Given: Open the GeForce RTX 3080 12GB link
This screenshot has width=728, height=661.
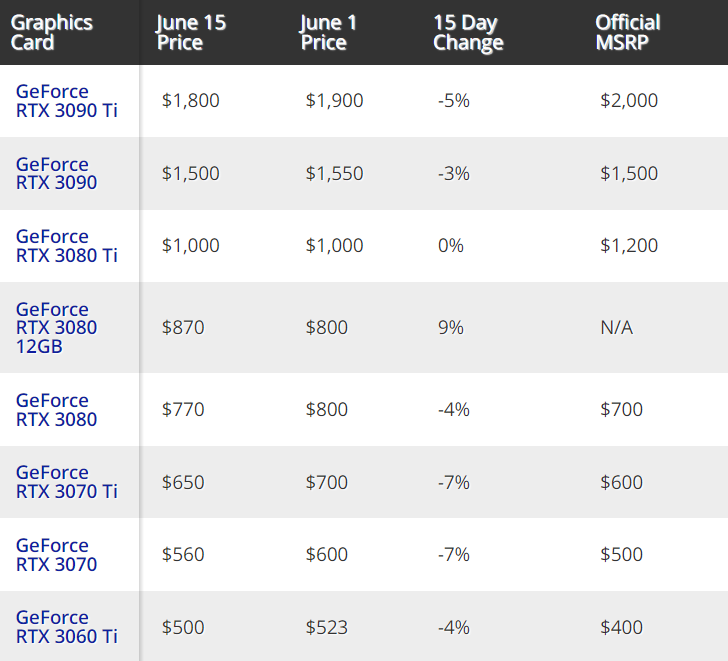Looking at the screenshot, I should click(56, 328).
